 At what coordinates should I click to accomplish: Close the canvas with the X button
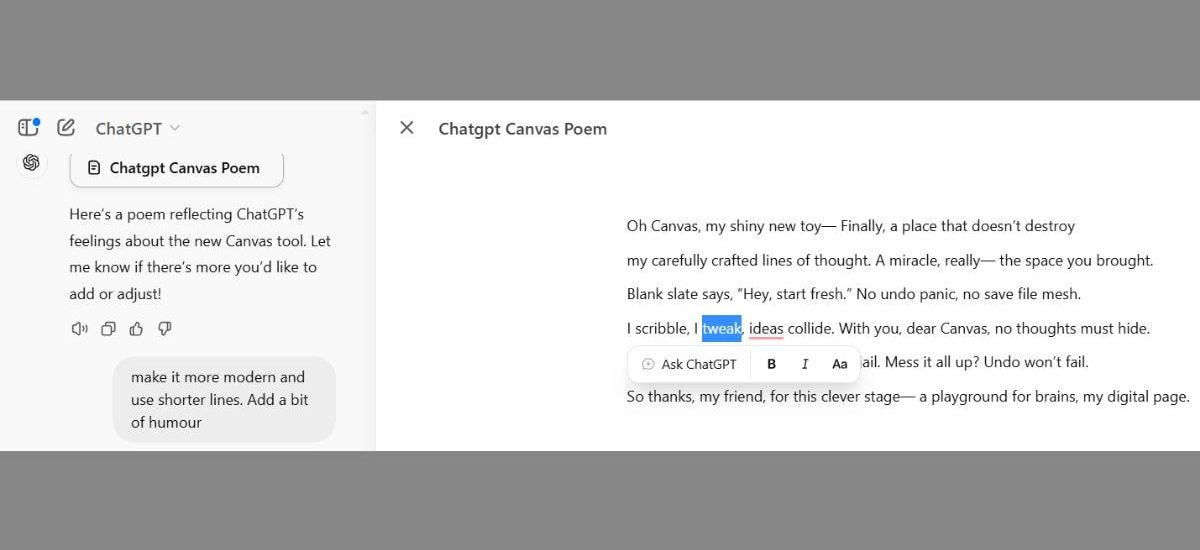coord(406,128)
